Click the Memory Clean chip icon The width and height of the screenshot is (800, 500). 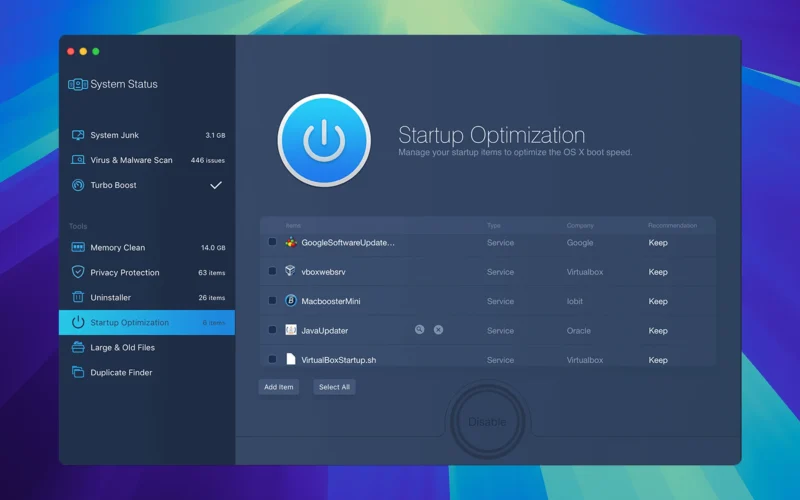pyautogui.click(x=78, y=247)
